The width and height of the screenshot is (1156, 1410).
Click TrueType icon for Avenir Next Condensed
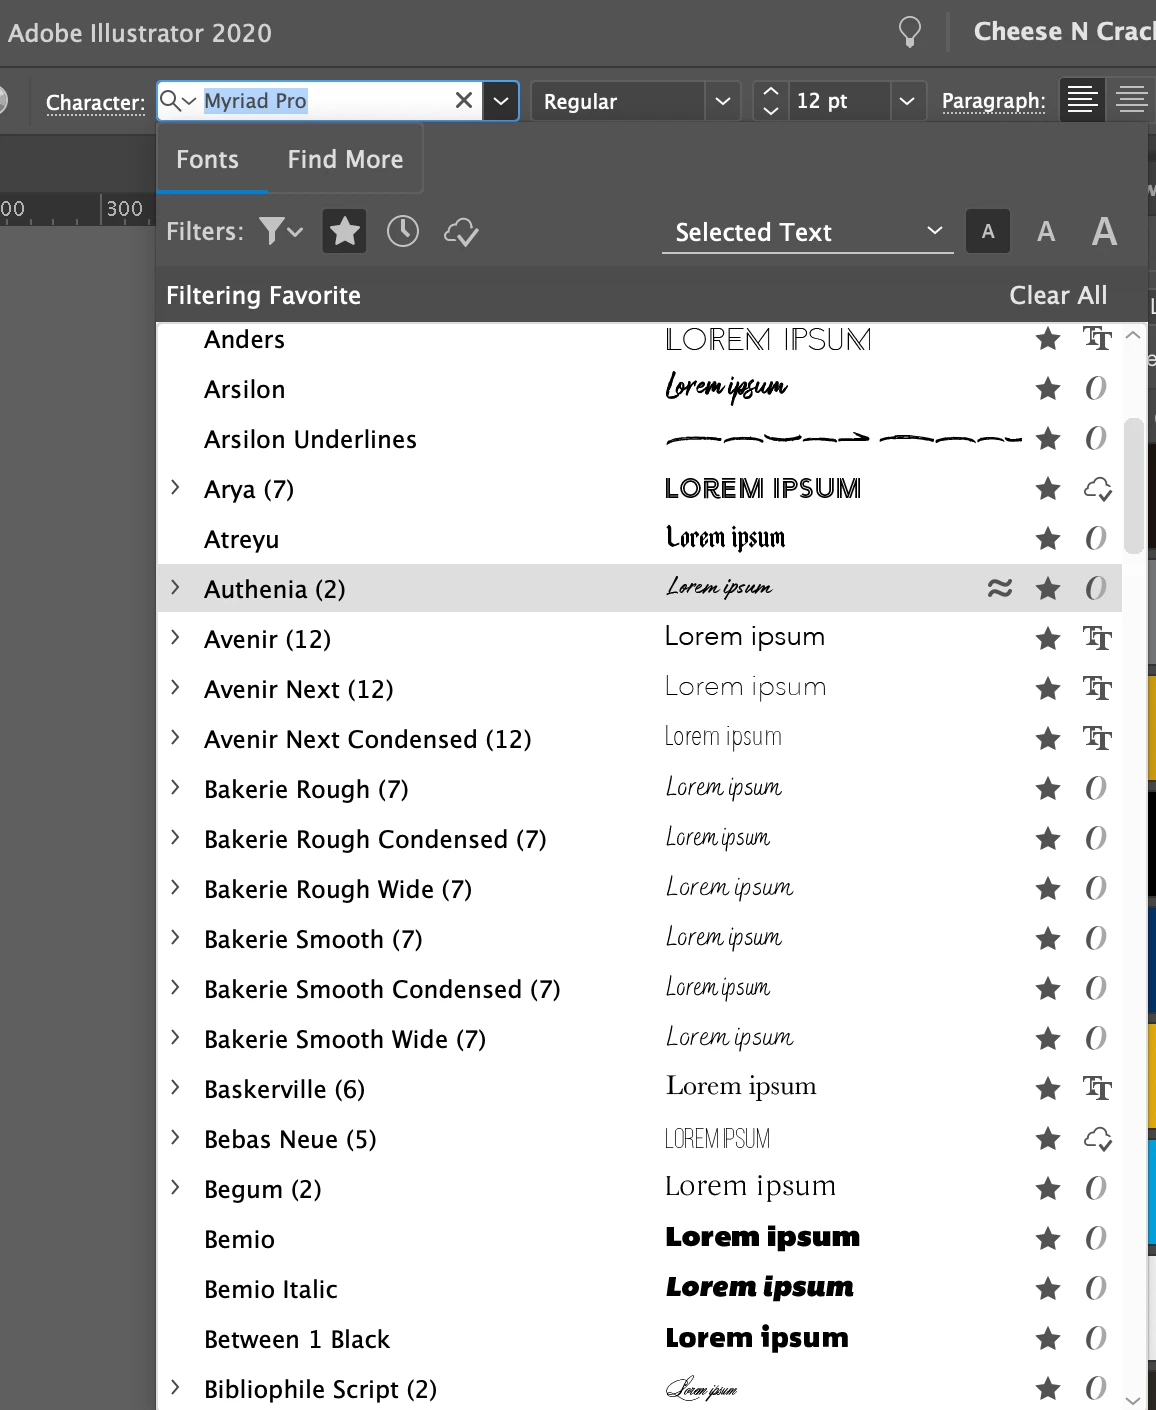tap(1097, 739)
